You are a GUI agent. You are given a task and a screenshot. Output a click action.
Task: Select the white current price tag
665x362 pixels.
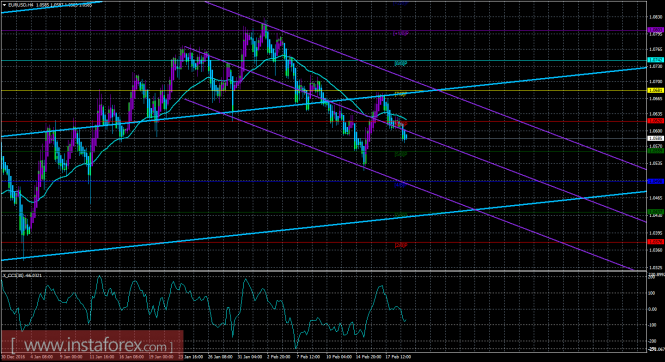pyautogui.click(x=655, y=138)
